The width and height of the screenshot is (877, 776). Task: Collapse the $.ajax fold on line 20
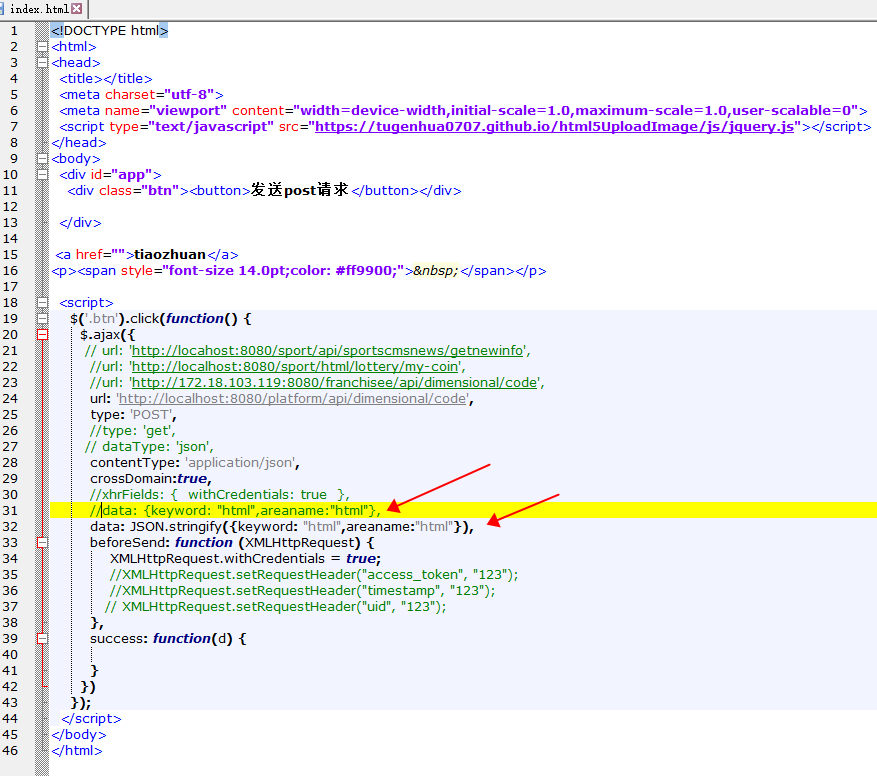pos(42,335)
